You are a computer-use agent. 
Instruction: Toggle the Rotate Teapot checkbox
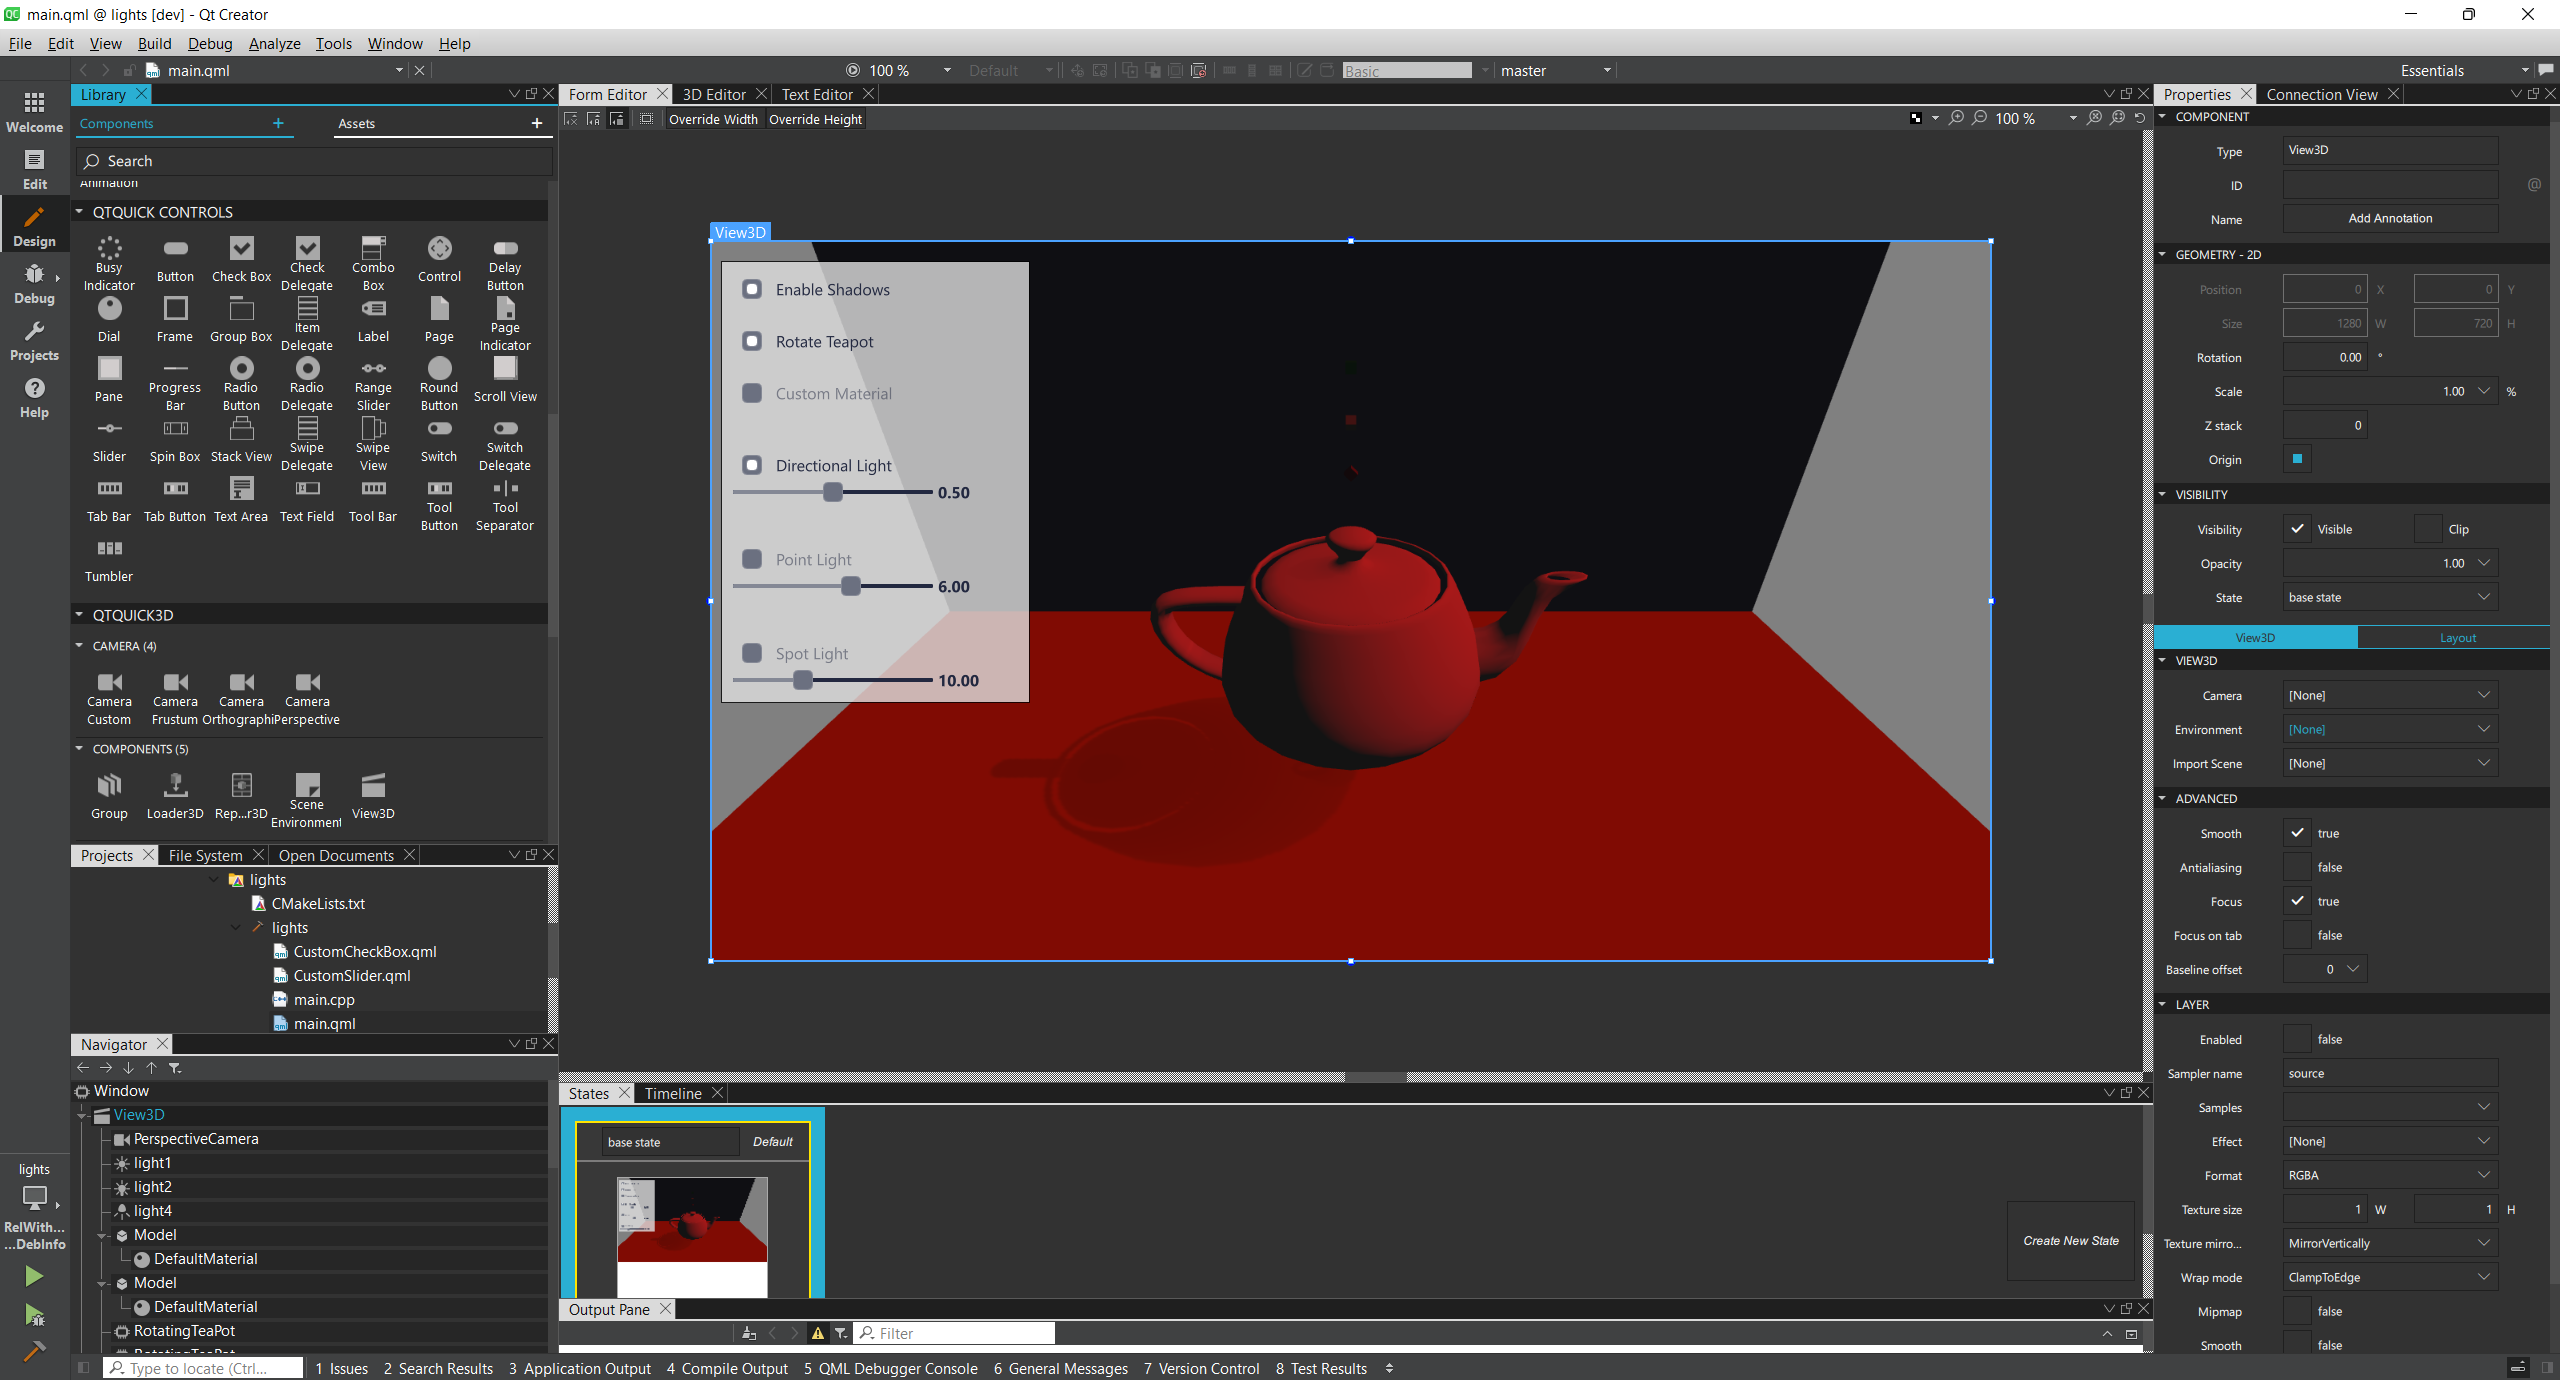(x=753, y=342)
